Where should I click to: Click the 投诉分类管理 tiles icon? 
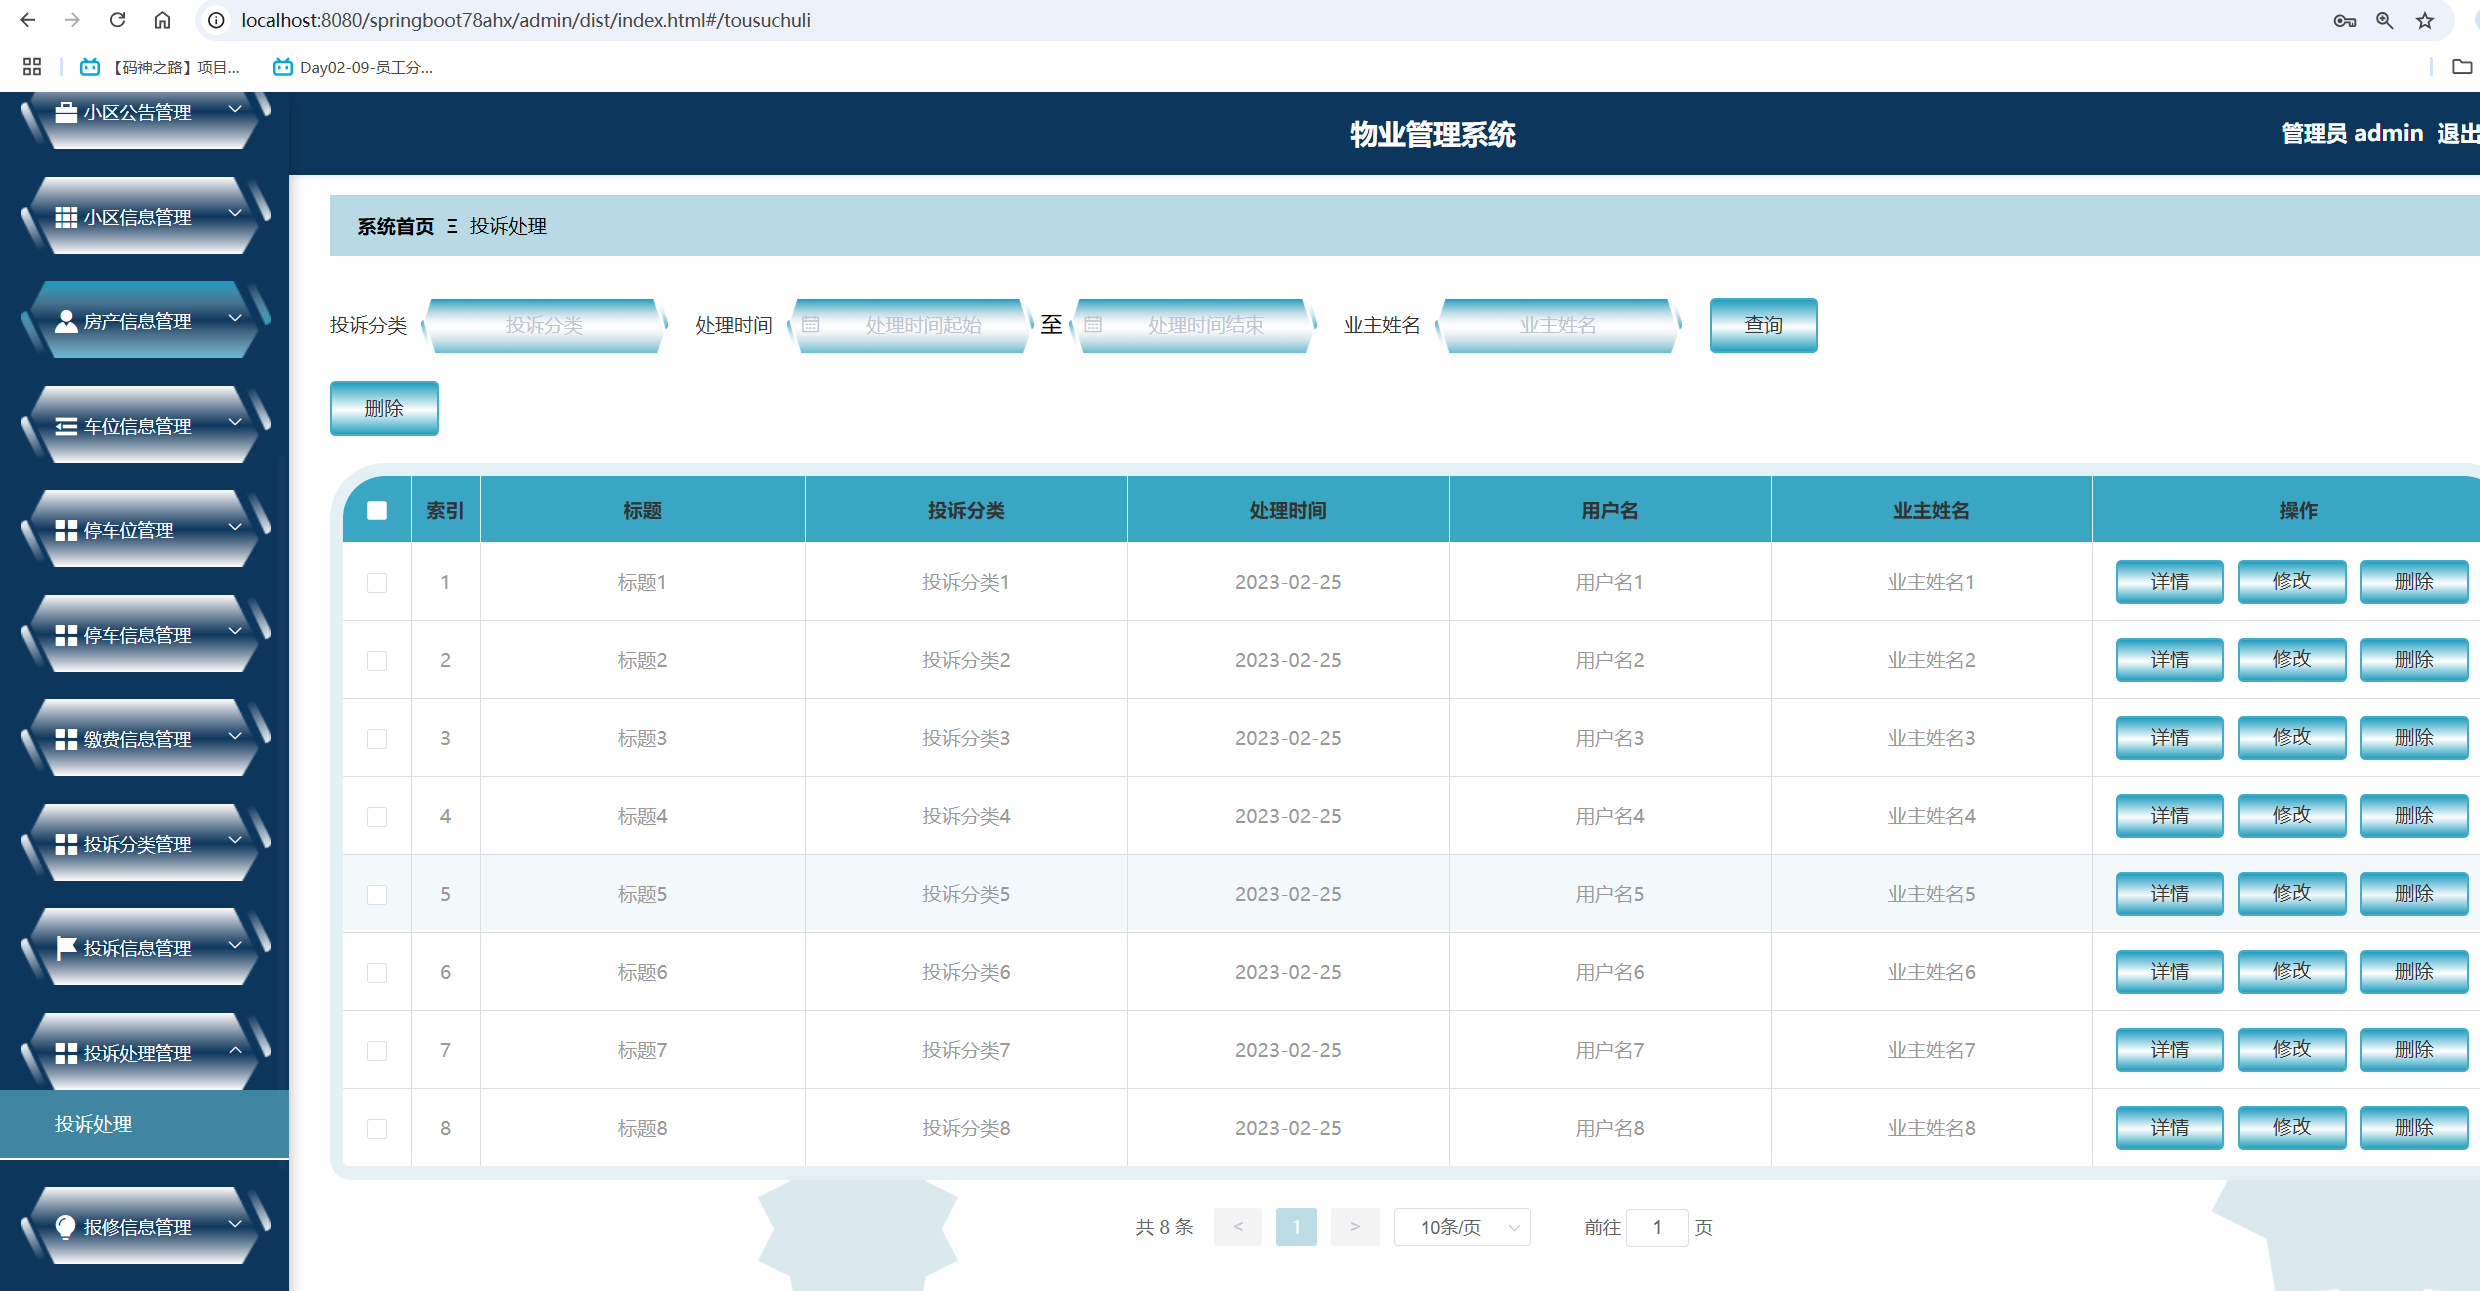tap(66, 845)
